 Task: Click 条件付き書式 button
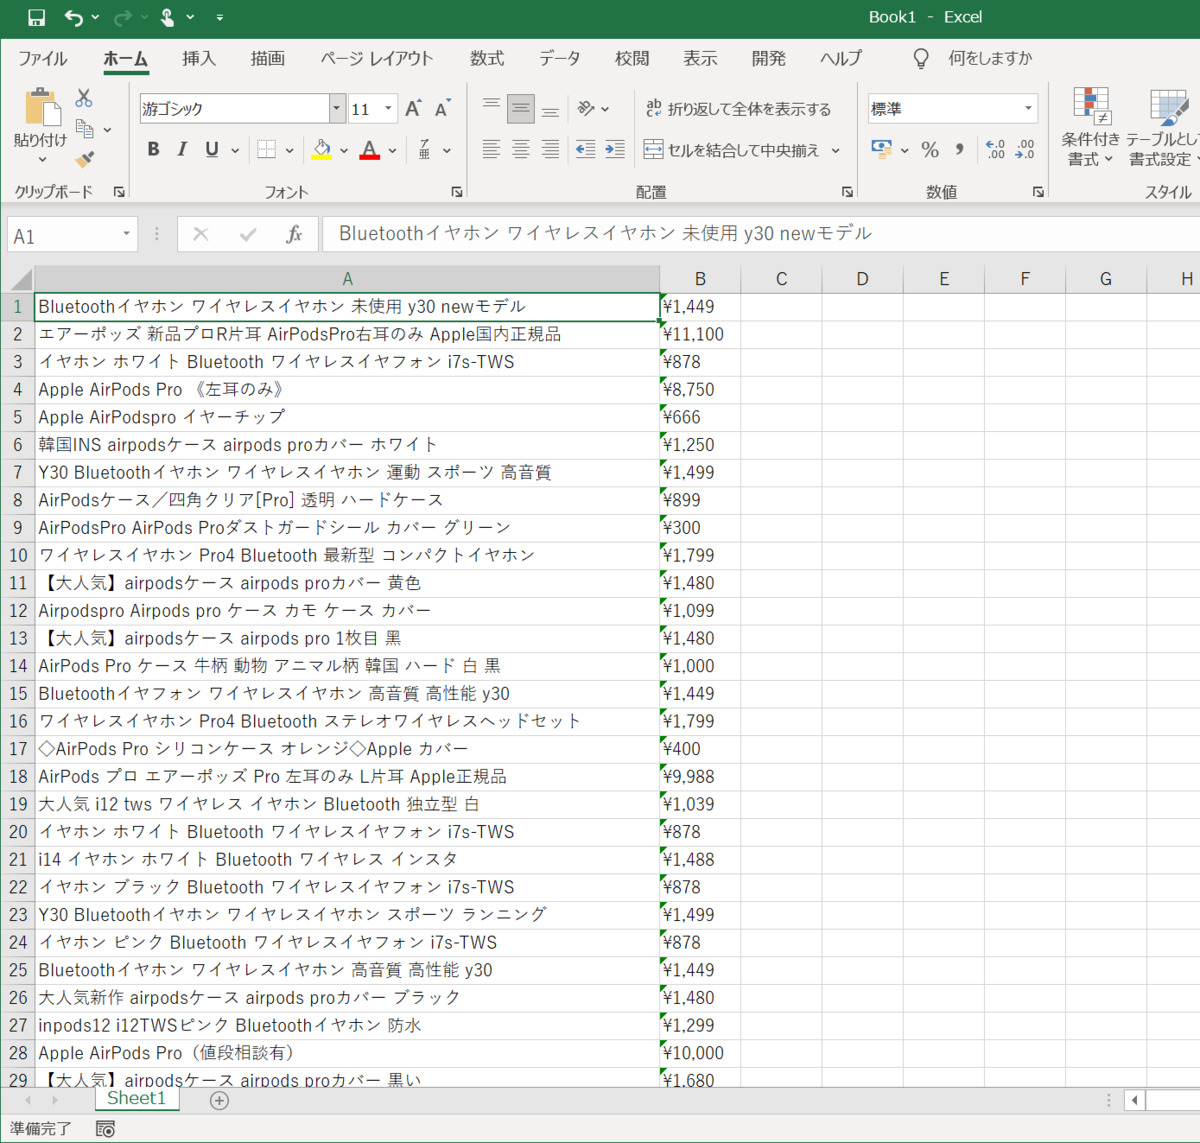click(x=1090, y=127)
